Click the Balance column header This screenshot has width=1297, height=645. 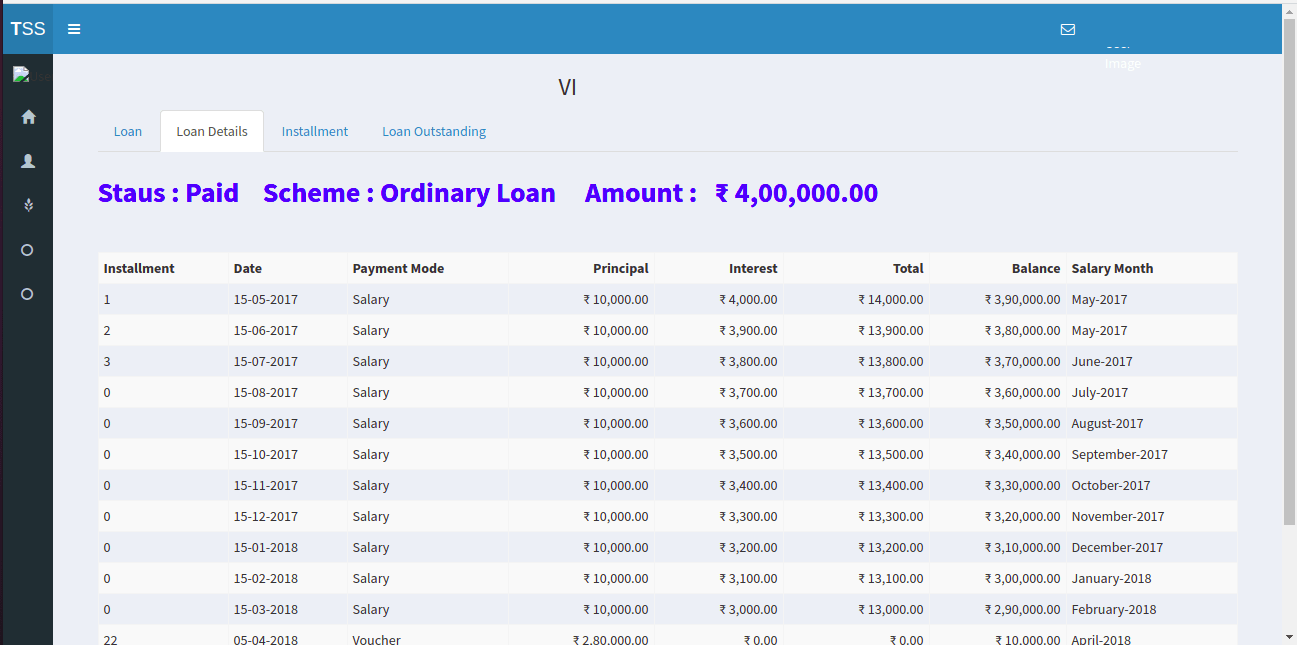point(1035,268)
